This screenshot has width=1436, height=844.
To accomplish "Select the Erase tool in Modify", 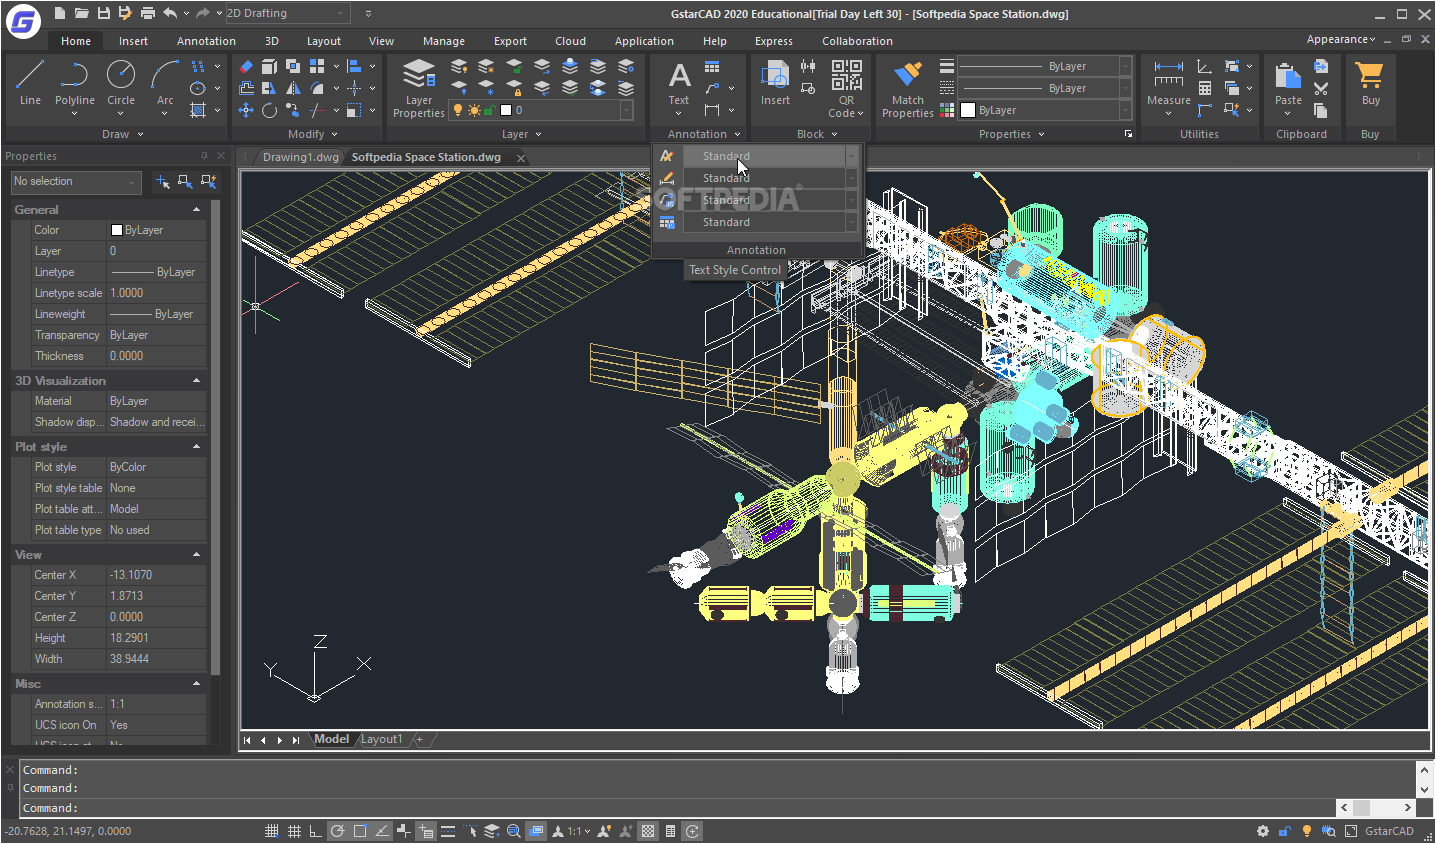I will coord(246,66).
